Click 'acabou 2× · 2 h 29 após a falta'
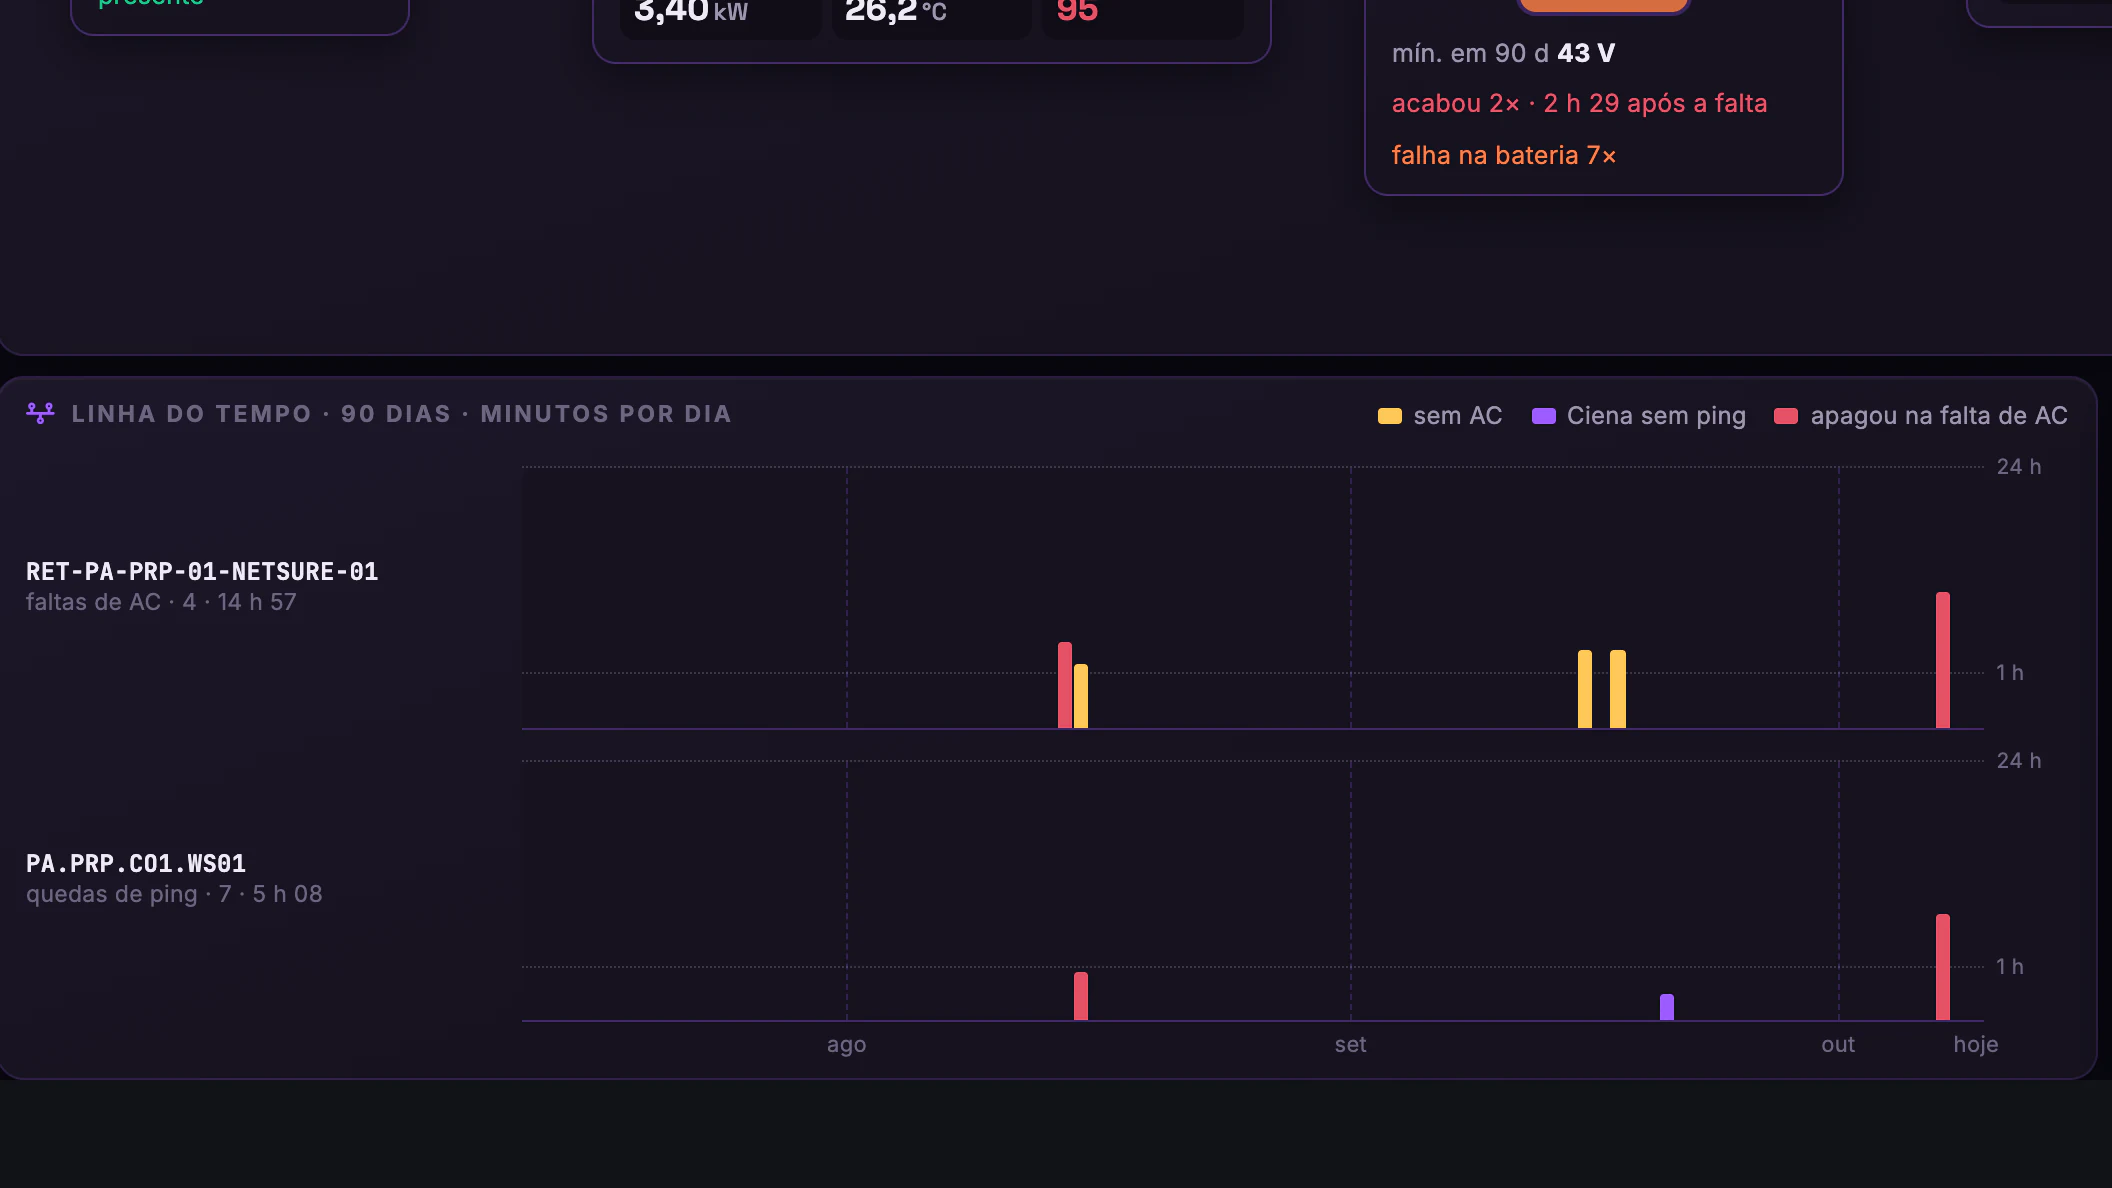 tap(1580, 104)
